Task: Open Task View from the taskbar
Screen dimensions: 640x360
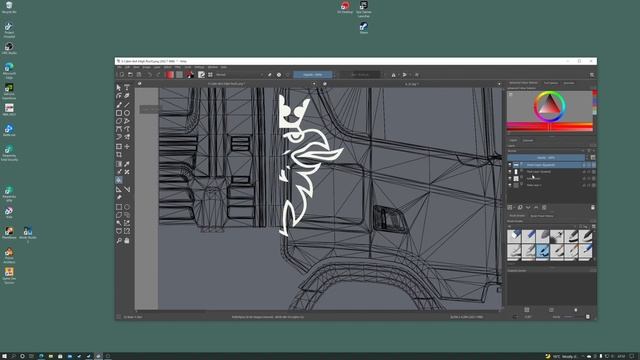Action: (31, 356)
